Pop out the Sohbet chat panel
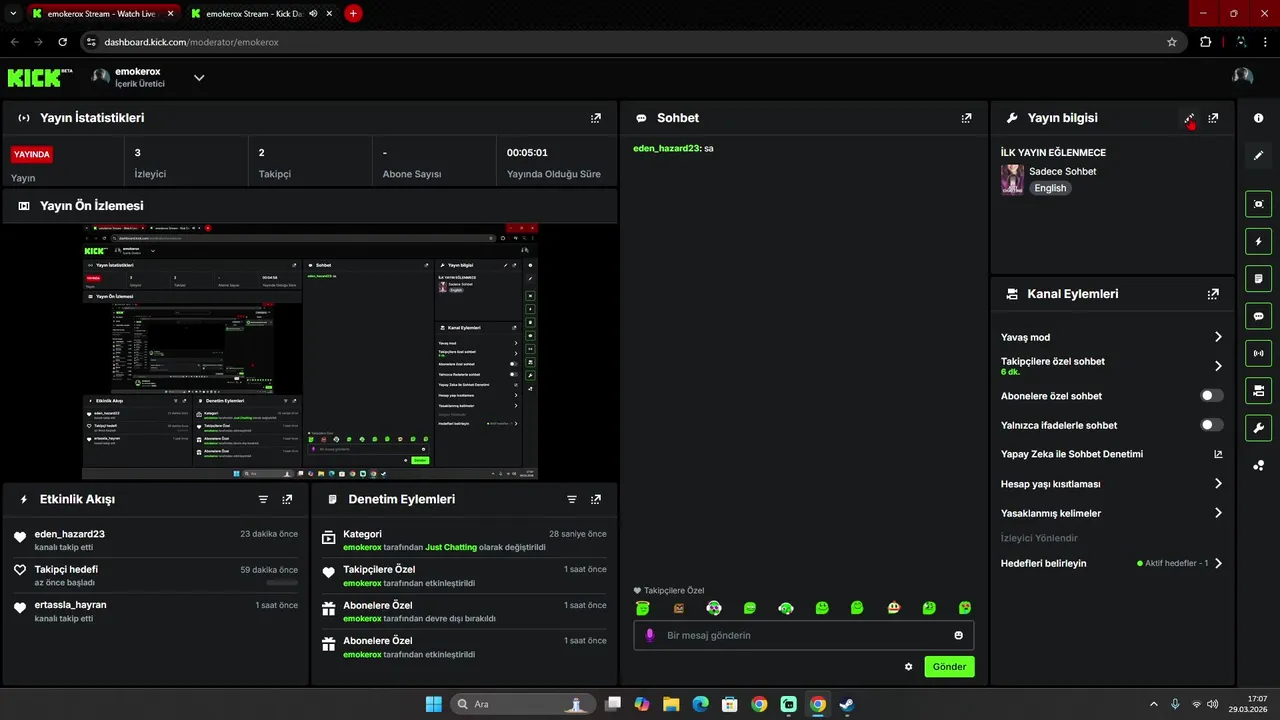 [966, 118]
